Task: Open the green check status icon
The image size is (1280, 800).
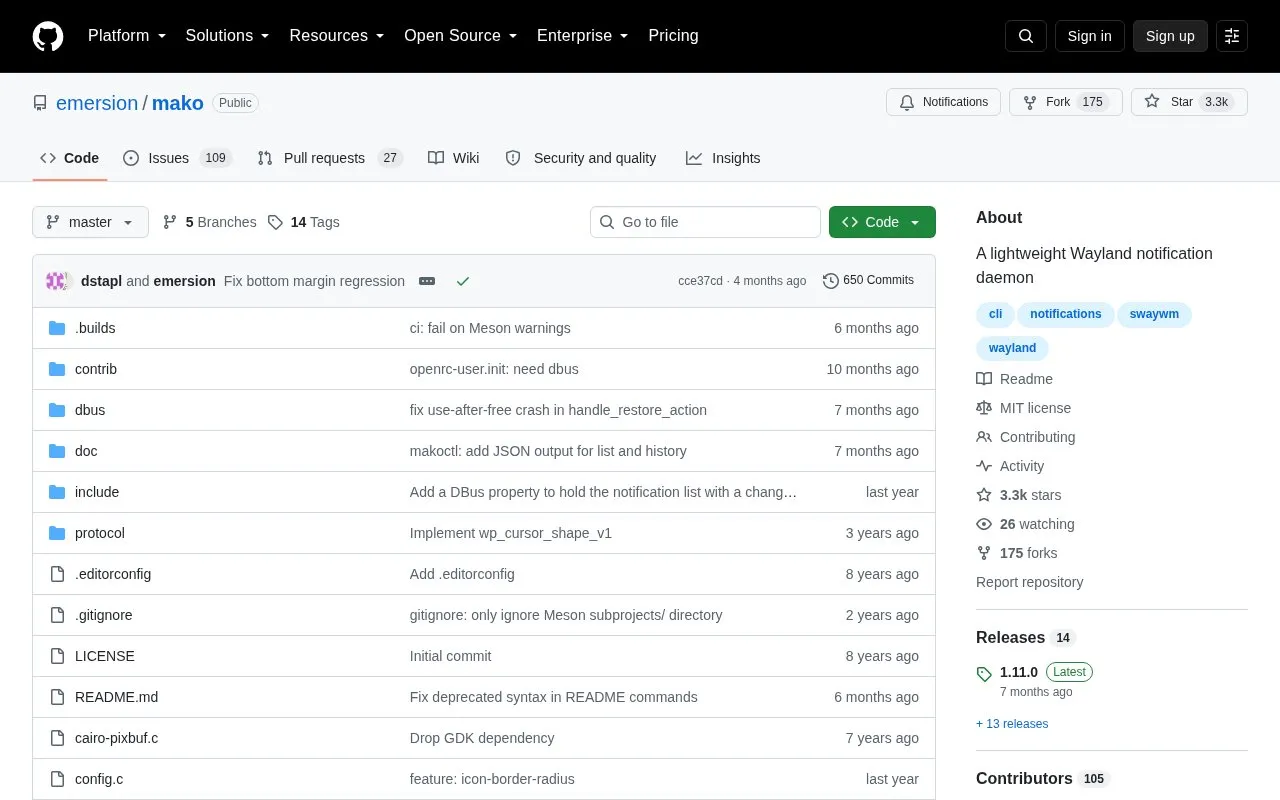Action: pos(463,281)
